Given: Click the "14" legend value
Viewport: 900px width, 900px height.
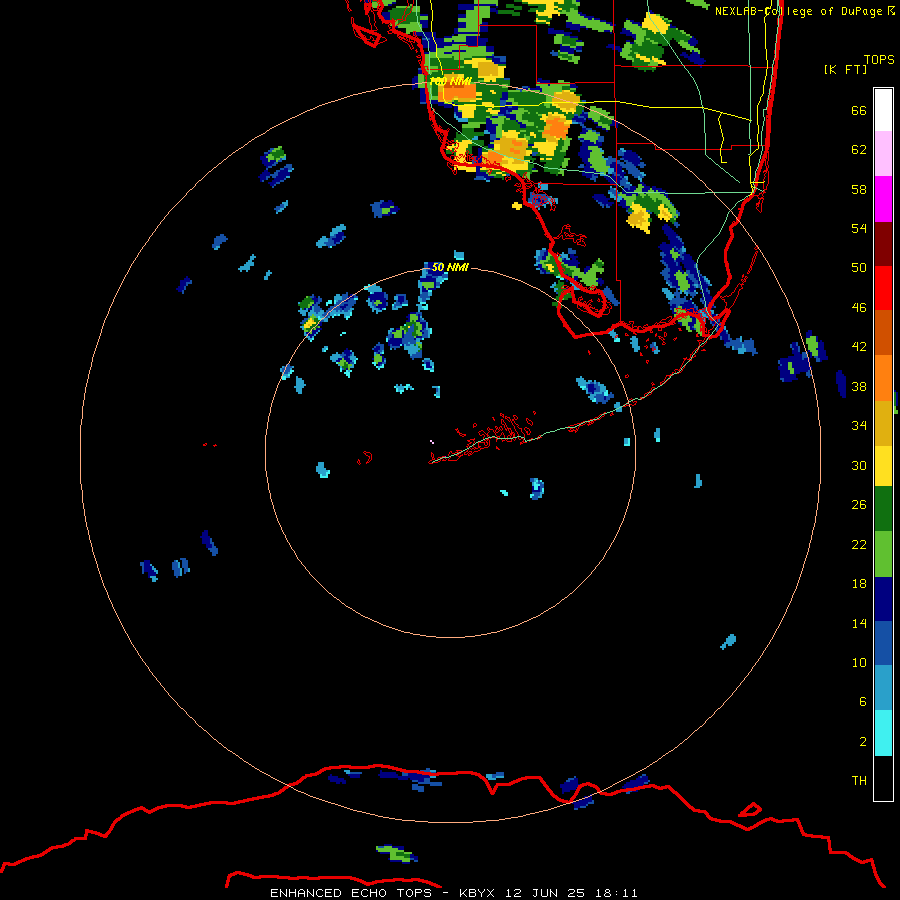Looking at the screenshot, I should pos(859,623).
